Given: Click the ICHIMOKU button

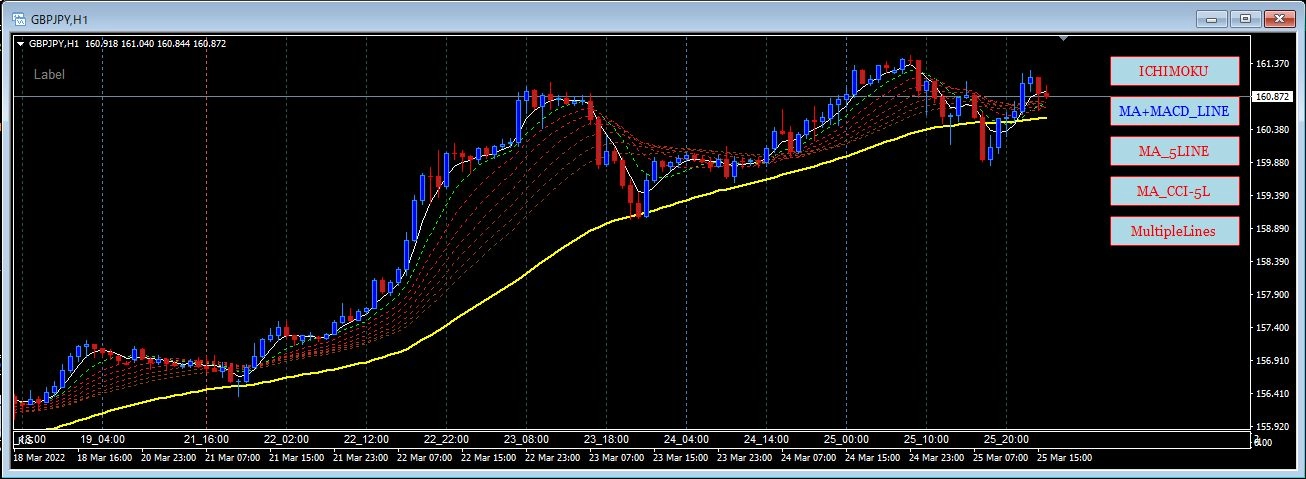Looking at the screenshot, I should 1174,71.
